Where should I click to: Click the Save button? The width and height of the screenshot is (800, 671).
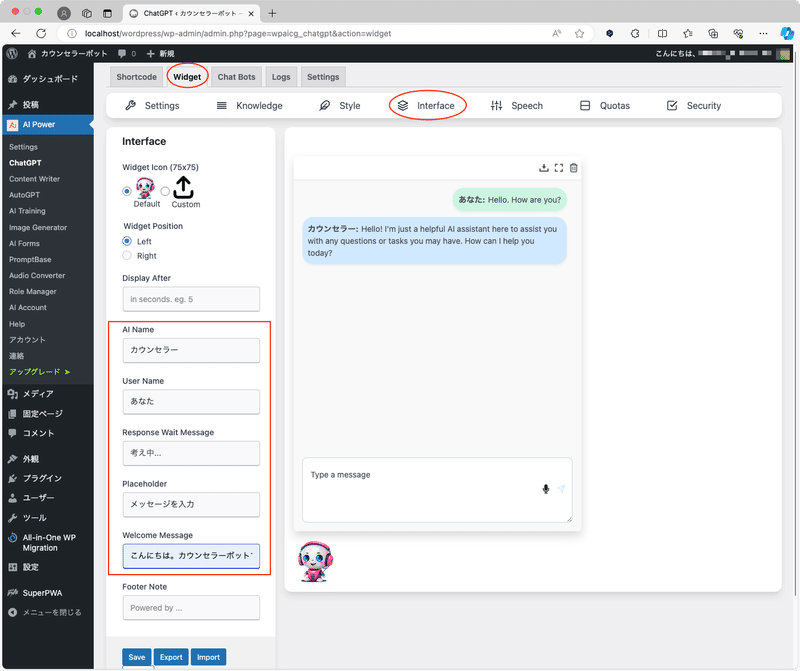(x=137, y=657)
